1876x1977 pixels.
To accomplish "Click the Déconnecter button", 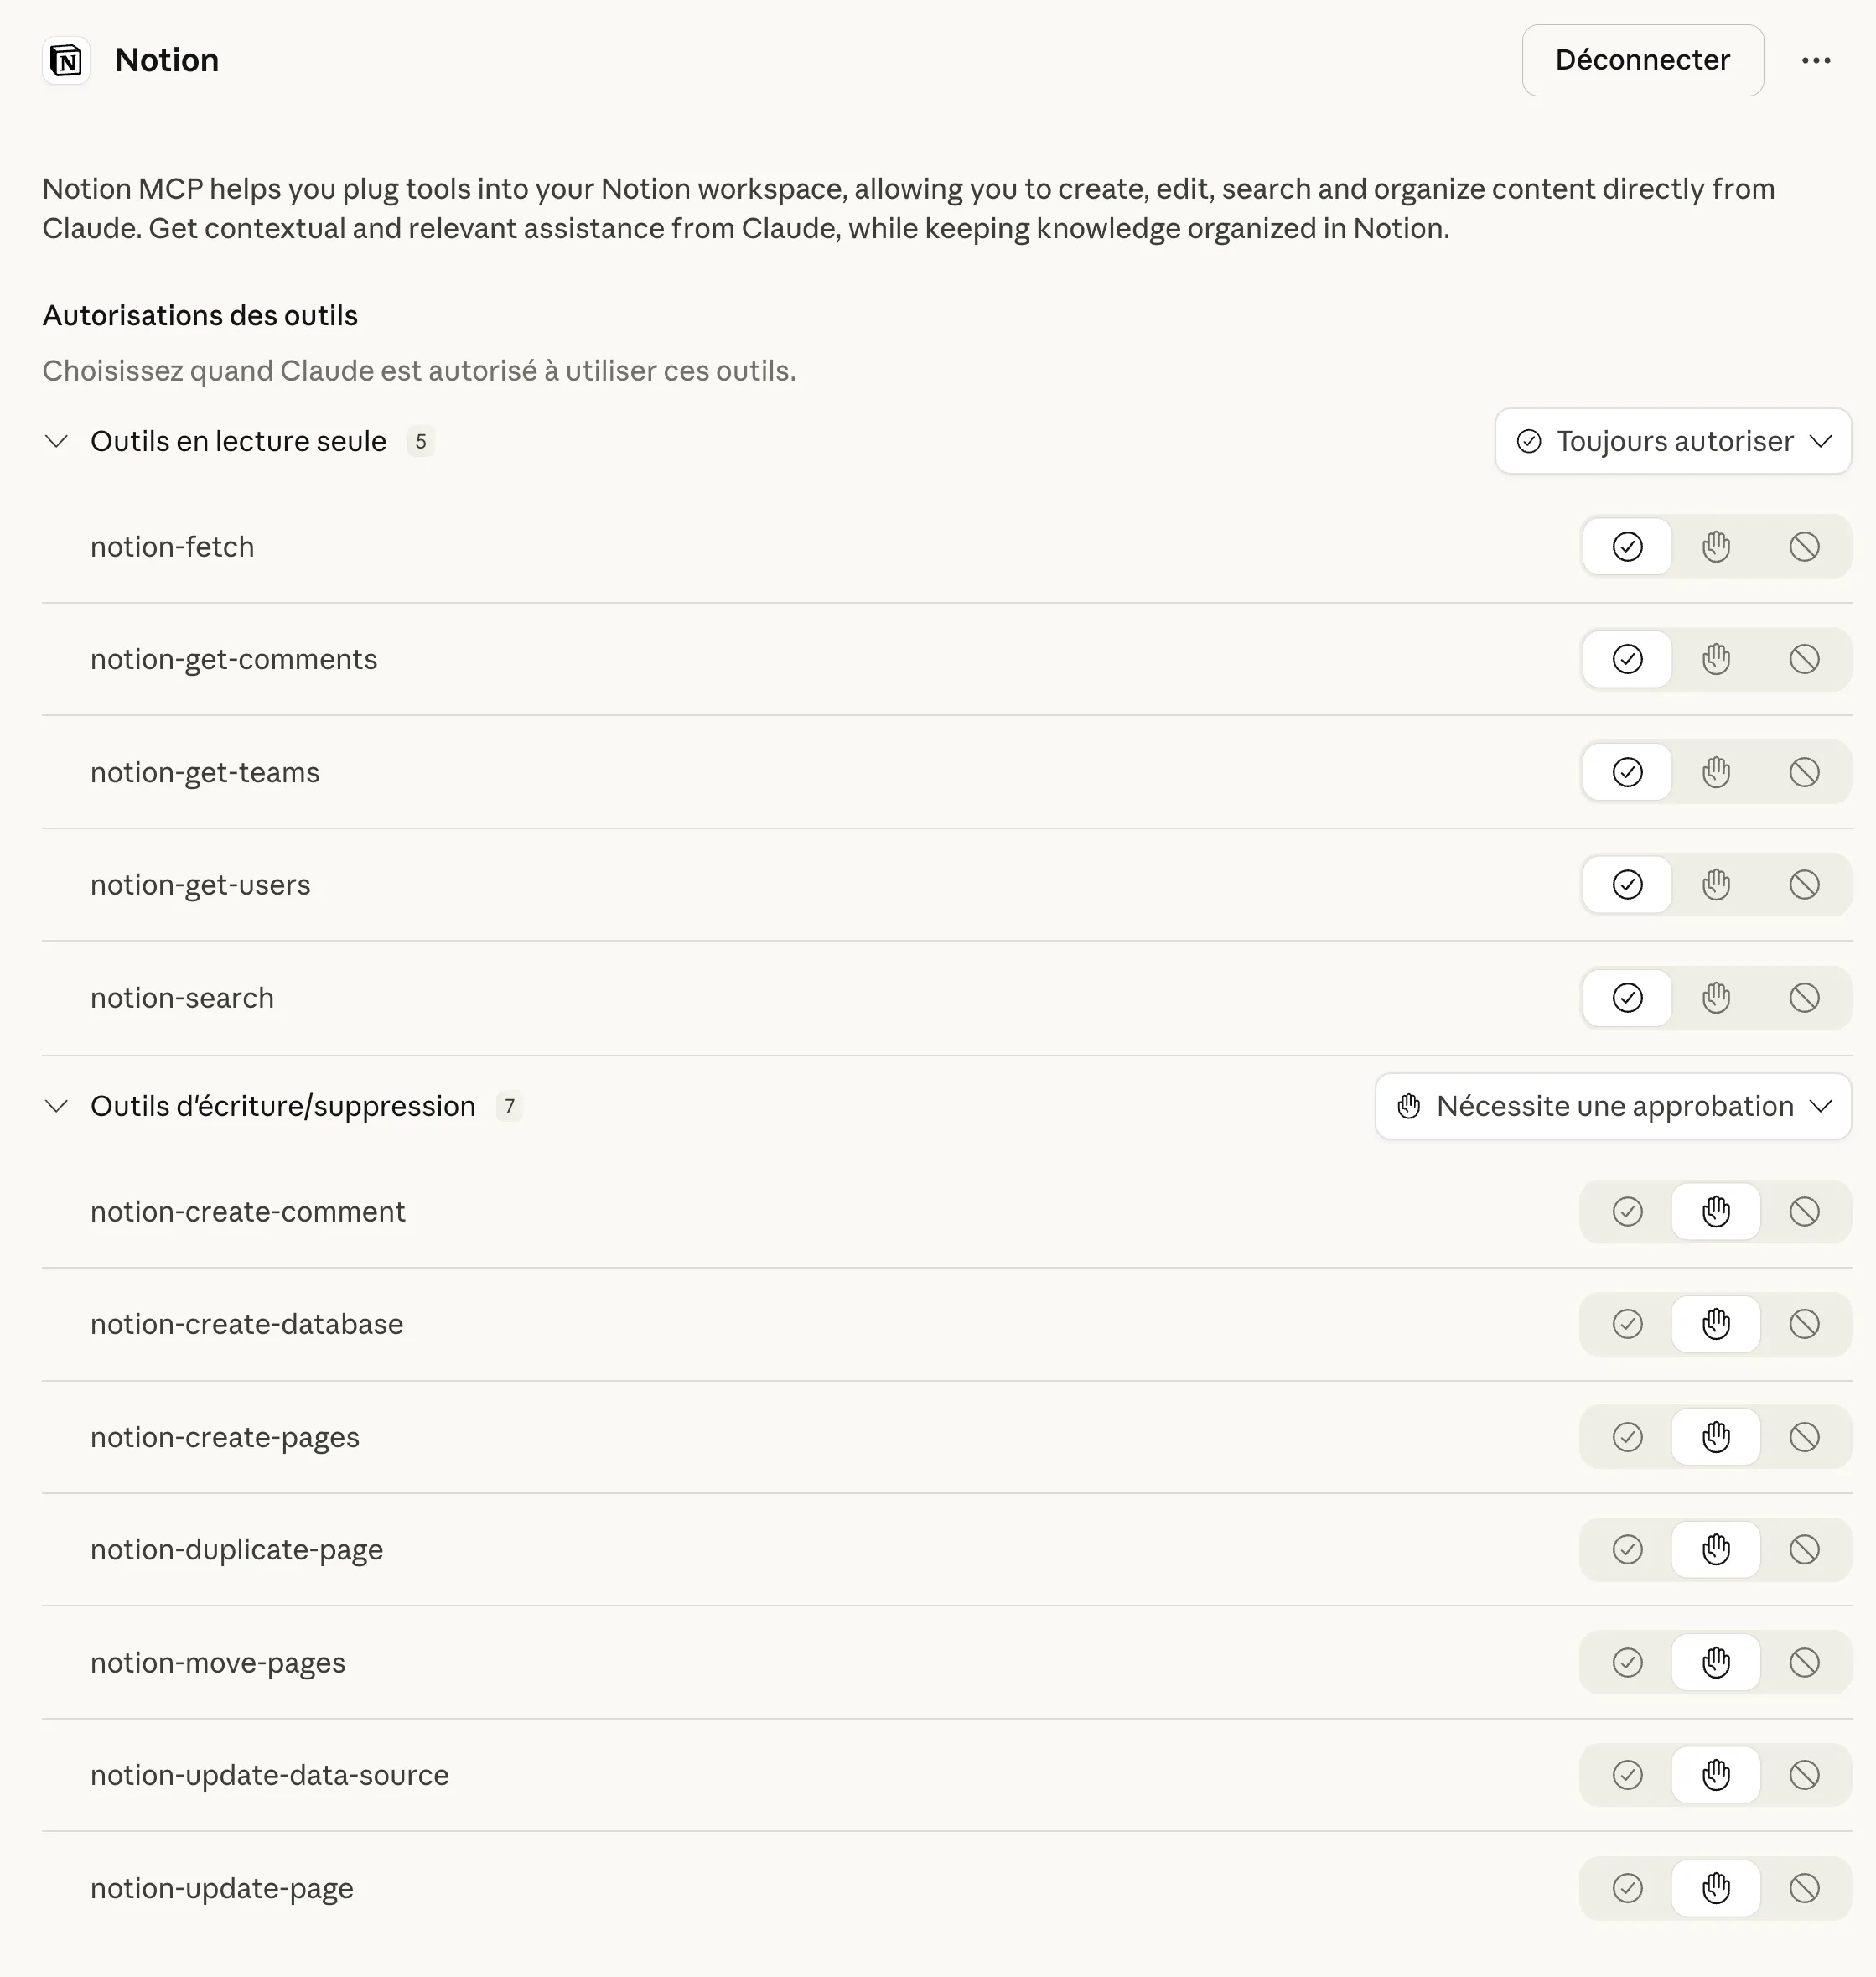I will coord(1642,60).
